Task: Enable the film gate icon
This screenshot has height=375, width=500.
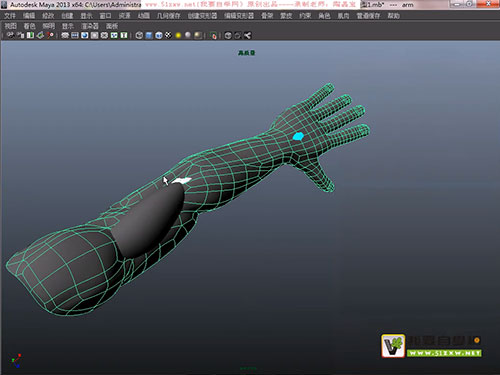Action: coord(75,35)
